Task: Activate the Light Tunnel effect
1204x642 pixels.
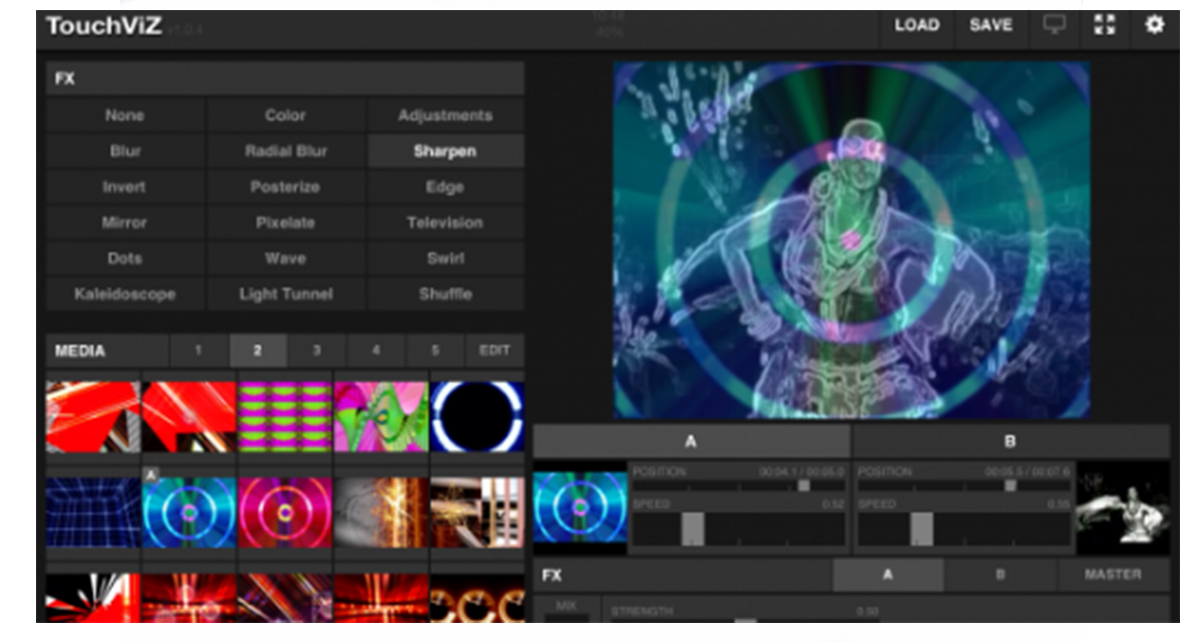Action: coord(286,294)
